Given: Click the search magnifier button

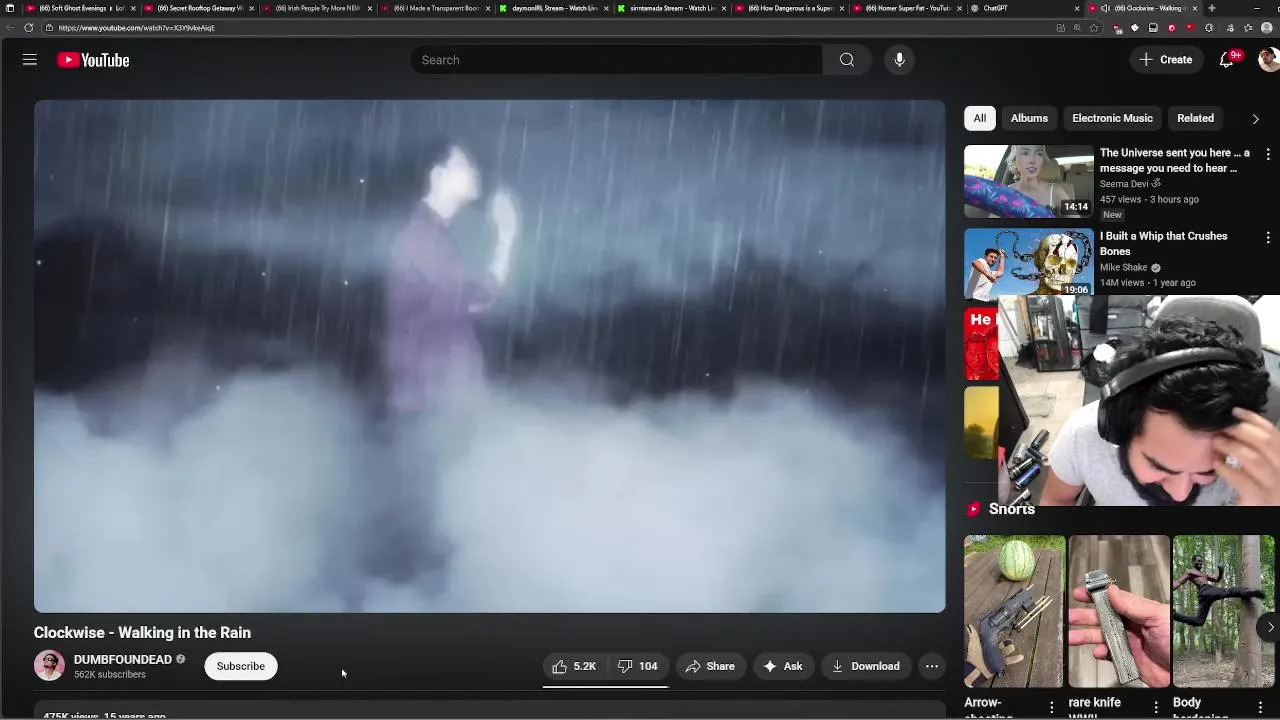Looking at the screenshot, I should (x=847, y=60).
